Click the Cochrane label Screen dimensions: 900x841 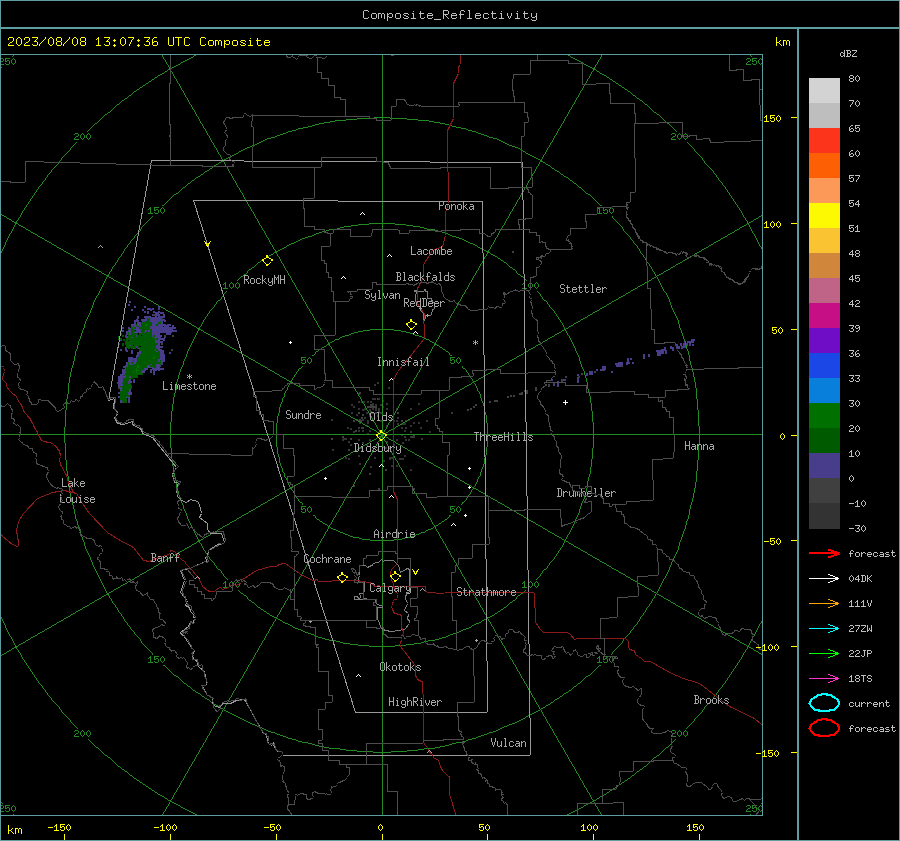[x=327, y=559]
